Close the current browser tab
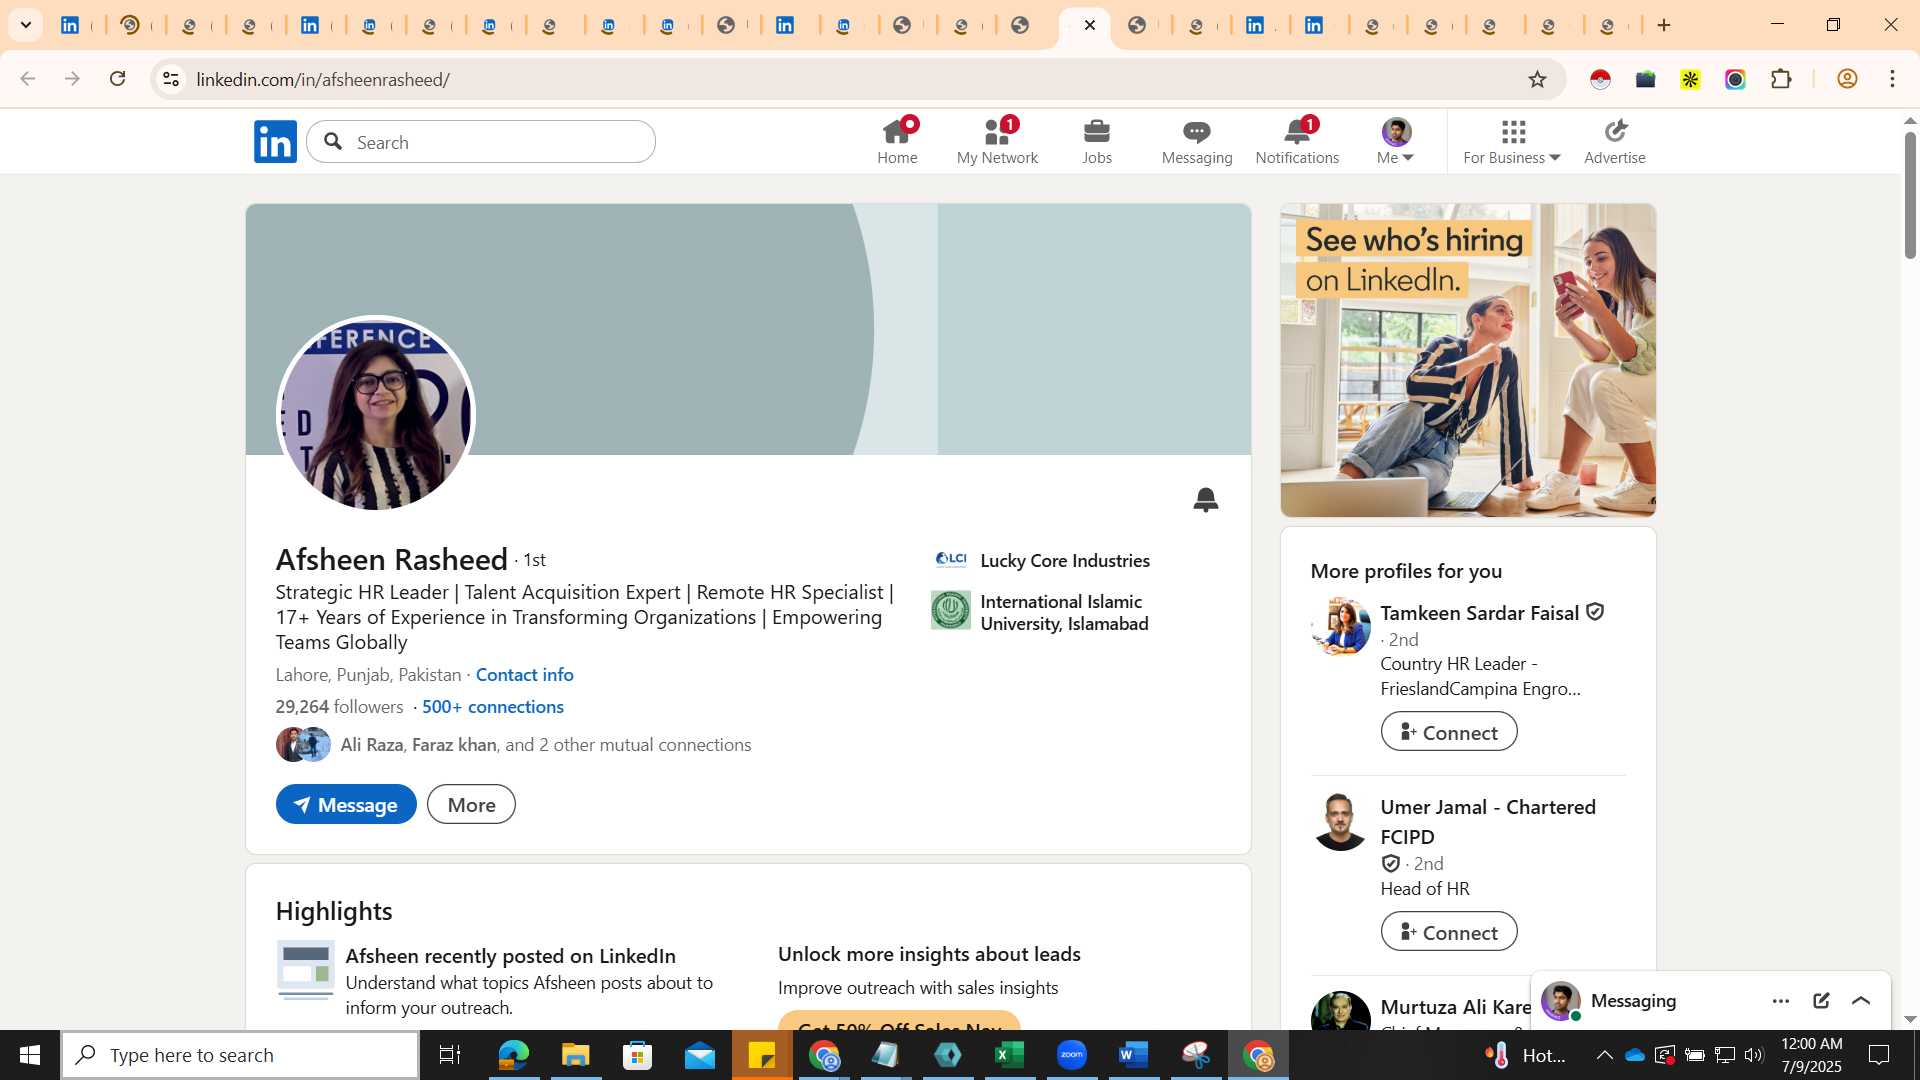 [1090, 25]
